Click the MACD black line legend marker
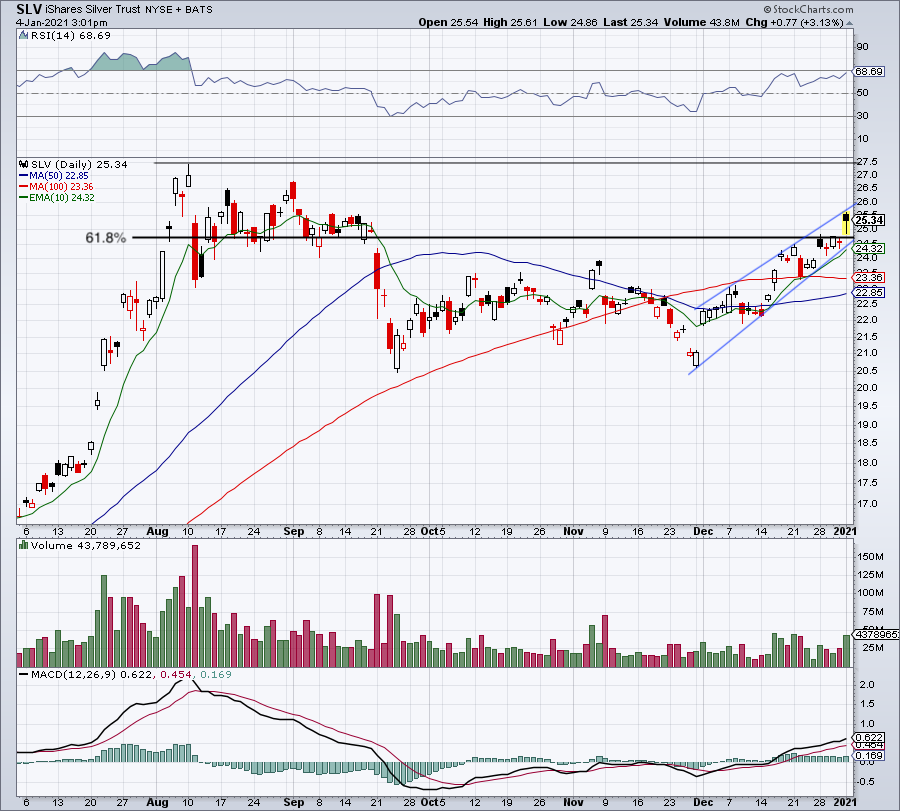900x811 pixels. [24, 674]
